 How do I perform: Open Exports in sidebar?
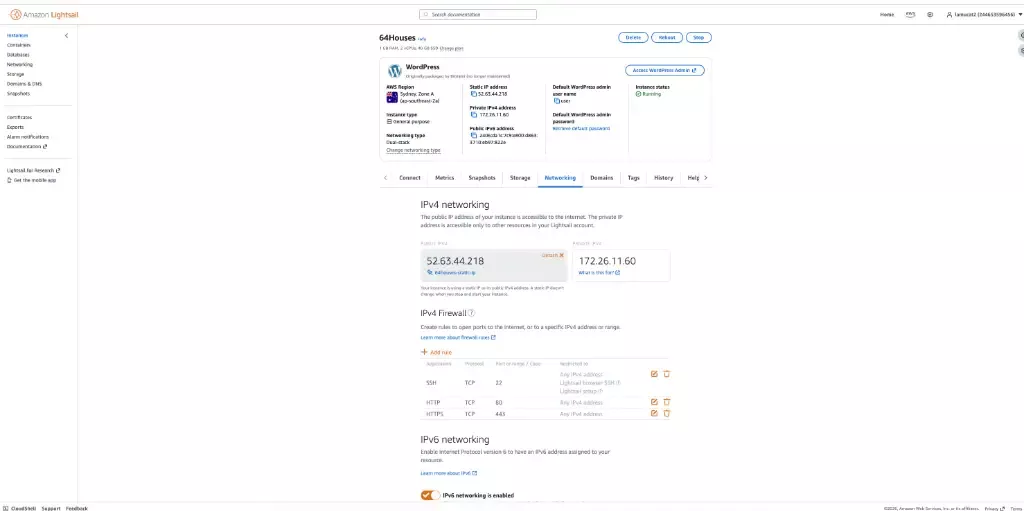tap(15, 127)
